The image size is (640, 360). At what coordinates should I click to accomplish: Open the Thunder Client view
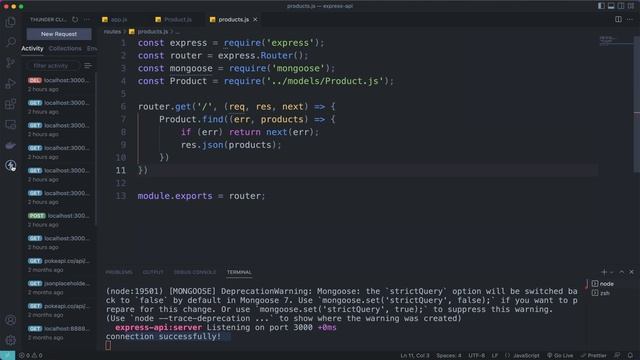click(11, 165)
